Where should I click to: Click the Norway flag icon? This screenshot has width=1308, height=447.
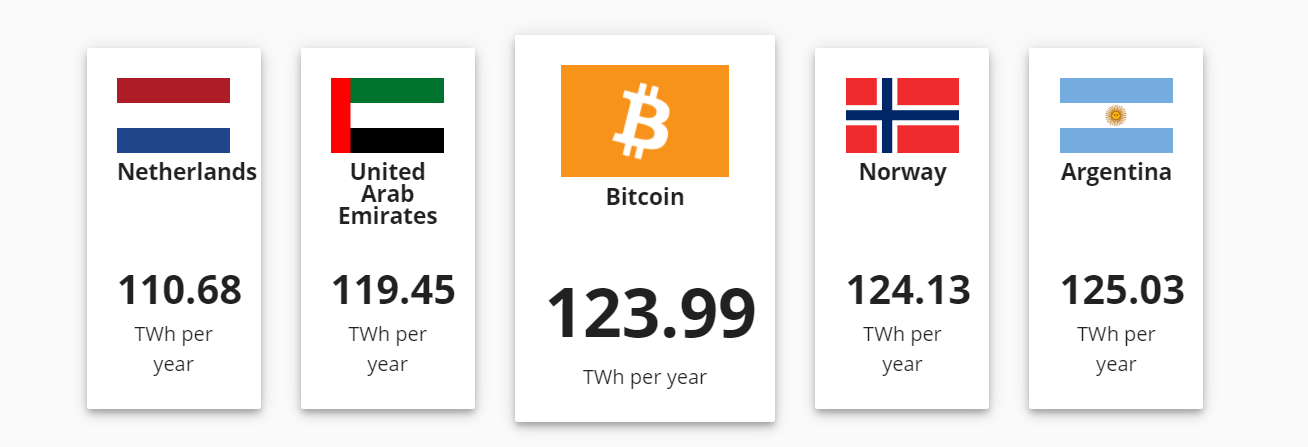pyautogui.click(x=902, y=115)
